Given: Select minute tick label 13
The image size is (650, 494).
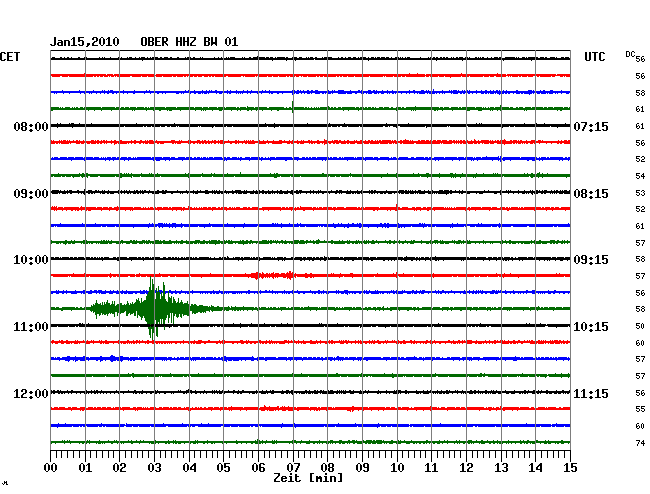Looking at the screenshot, I should [x=501, y=468].
